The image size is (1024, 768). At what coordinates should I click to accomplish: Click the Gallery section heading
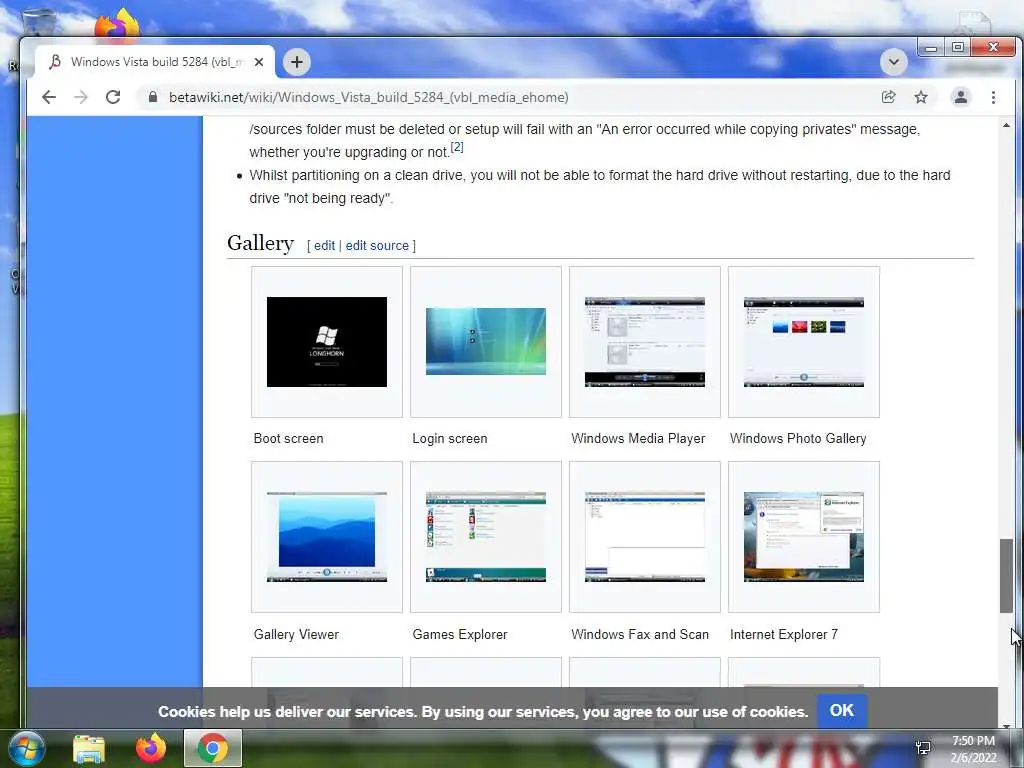[261, 243]
